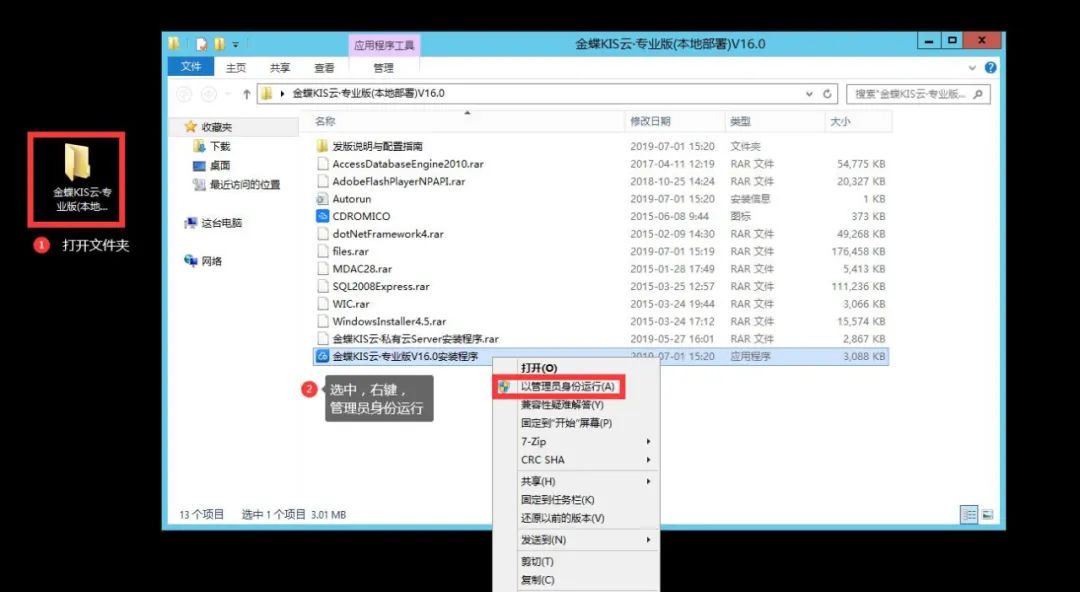Select AccessDatabaseEngine2010.rar file
This screenshot has height=592, width=1080.
coord(408,164)
